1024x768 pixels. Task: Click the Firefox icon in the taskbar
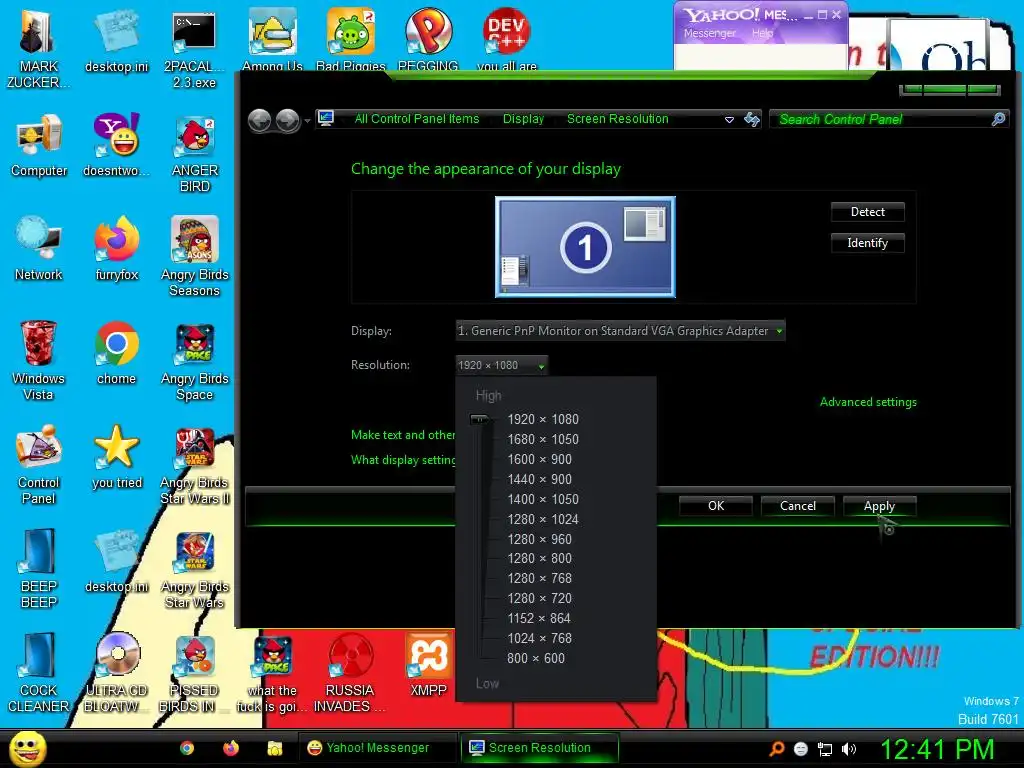(231, 748)
